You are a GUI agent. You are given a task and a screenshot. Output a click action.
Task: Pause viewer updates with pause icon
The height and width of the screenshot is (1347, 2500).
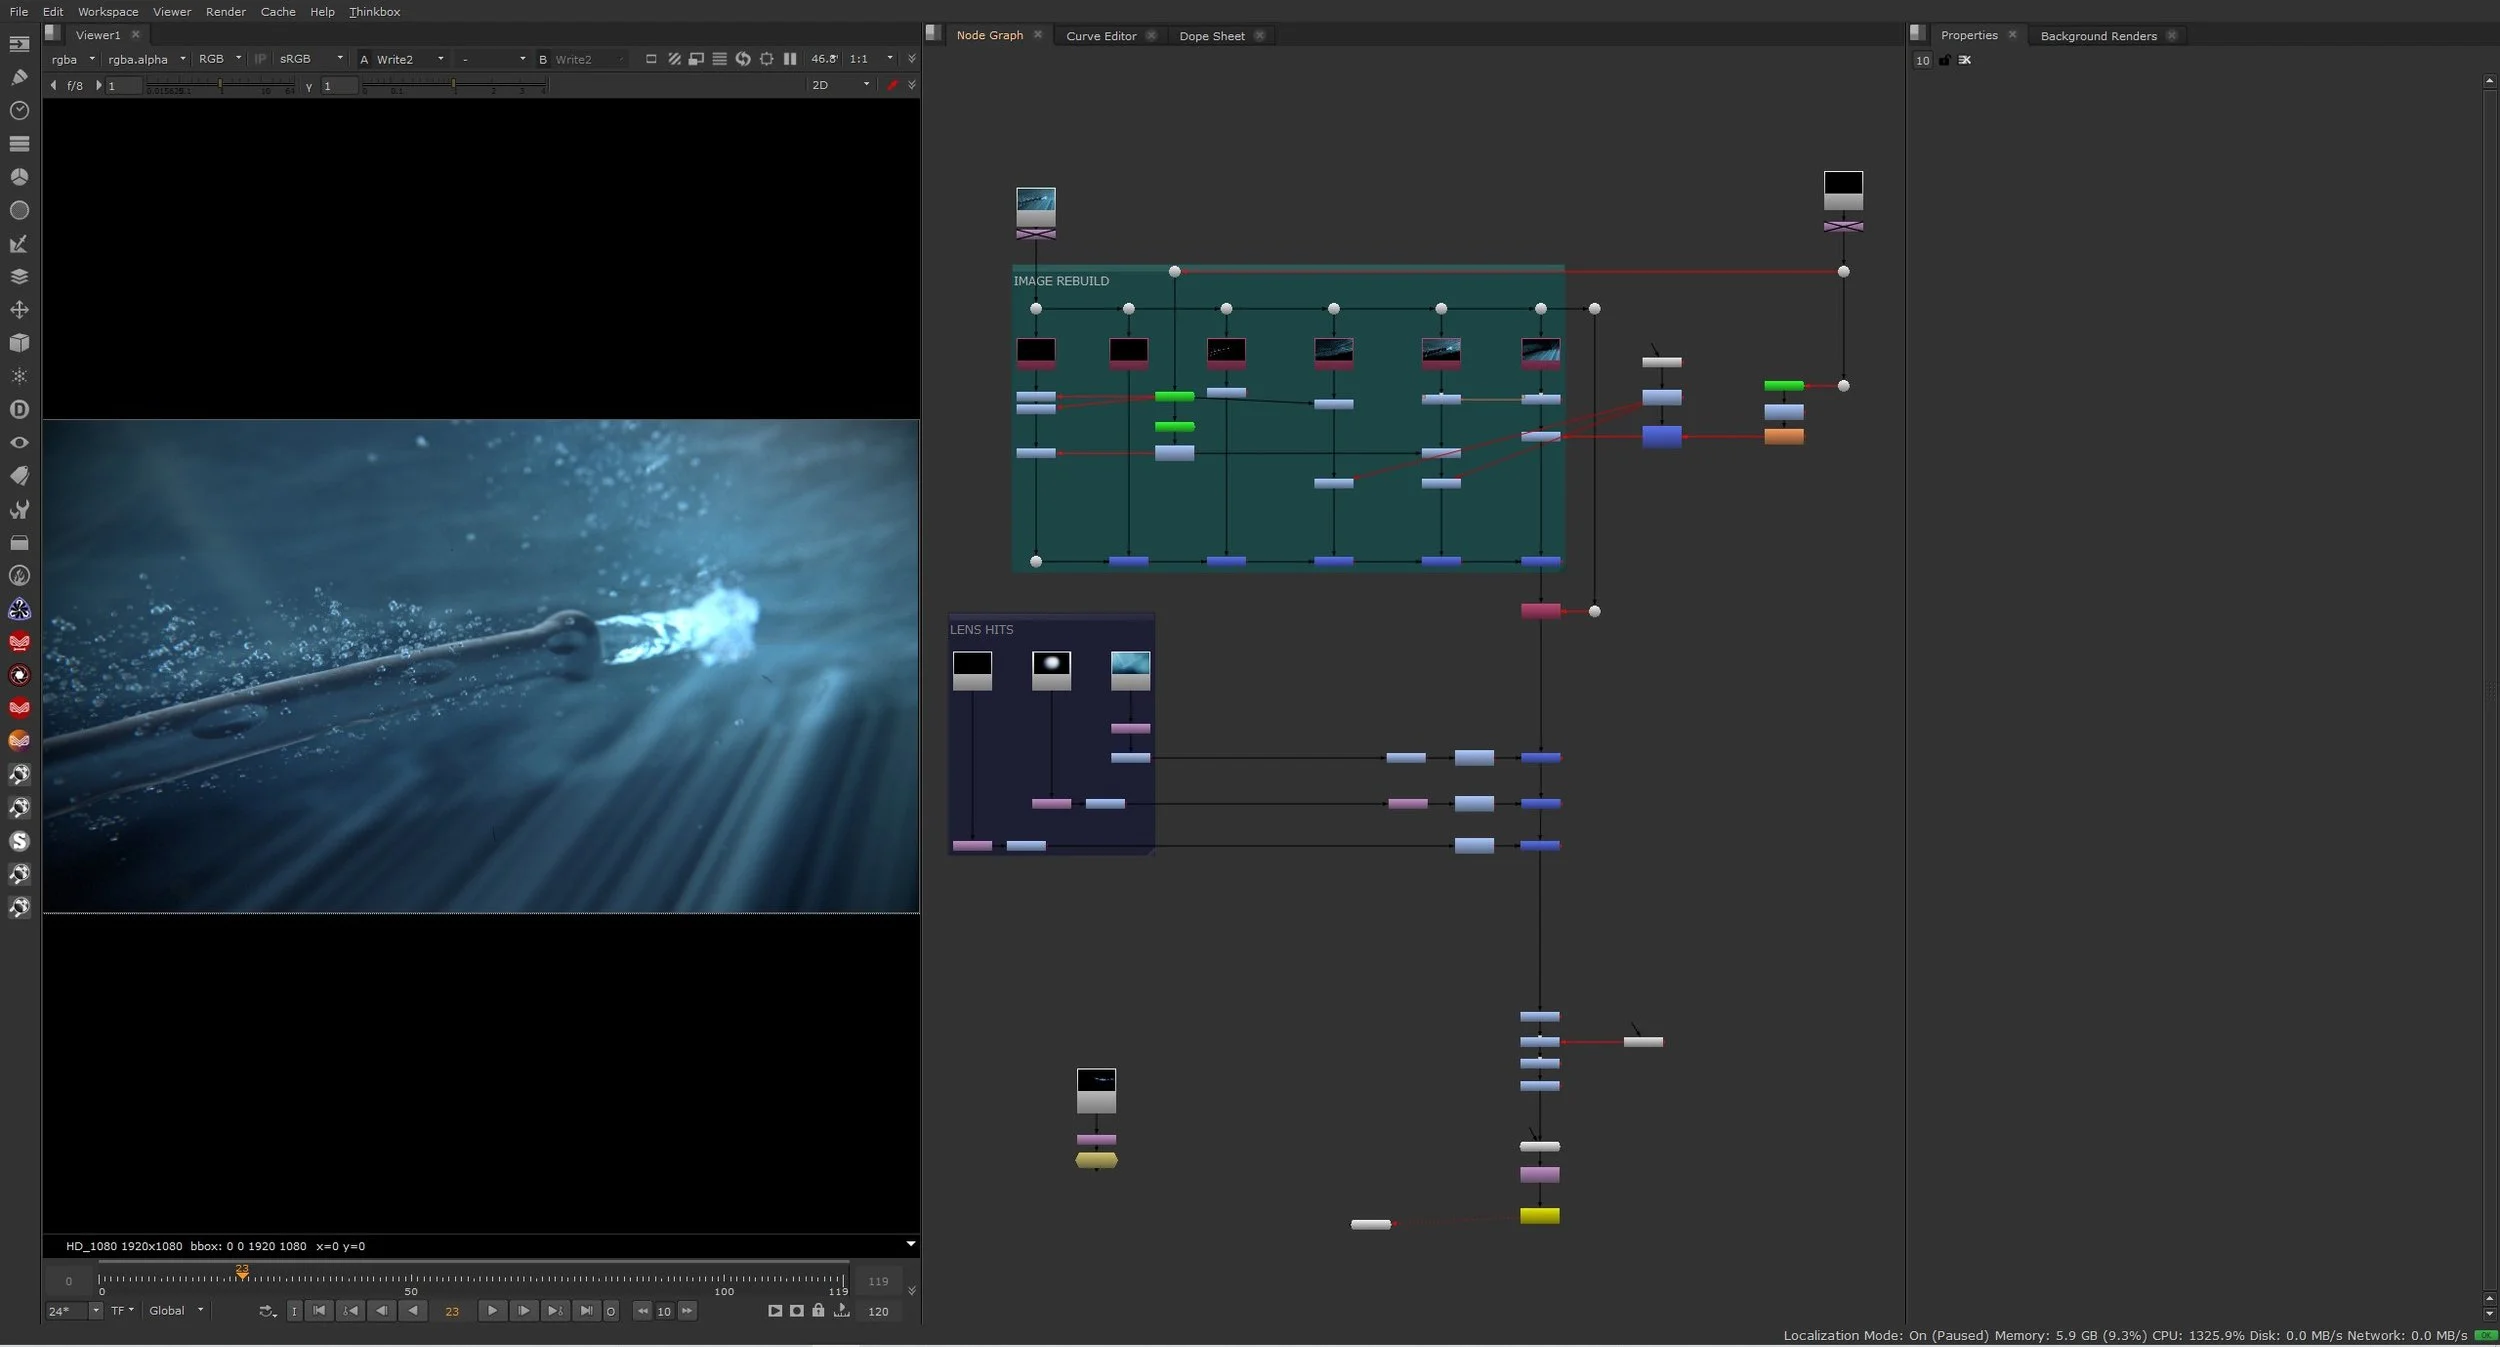tap(790, 59)
